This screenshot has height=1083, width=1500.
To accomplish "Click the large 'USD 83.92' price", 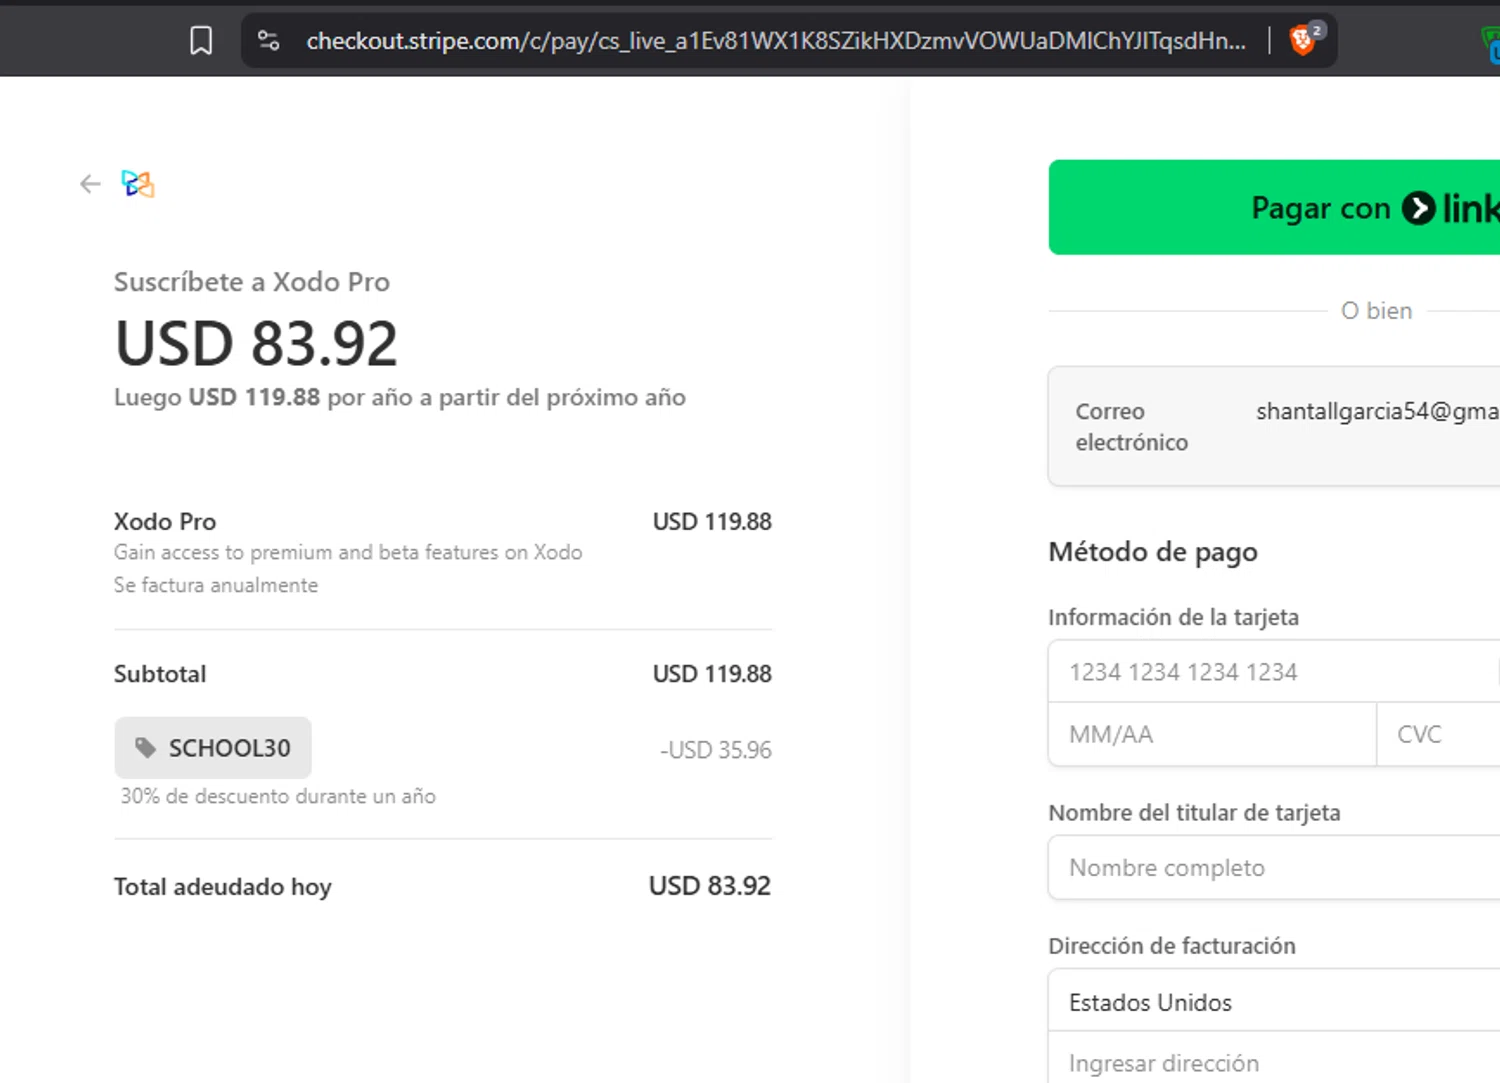I will point(256,343).
